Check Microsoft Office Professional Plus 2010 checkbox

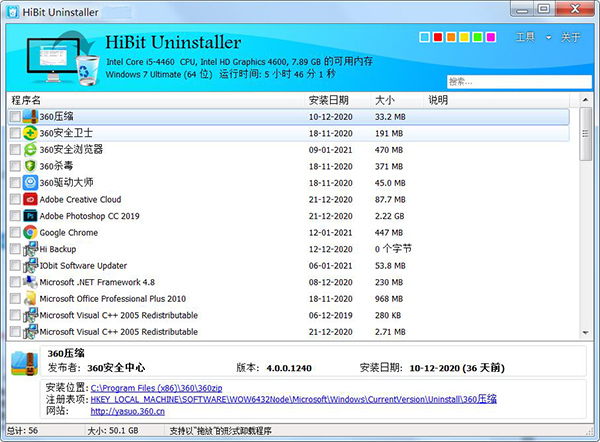click(x=15, y=298)
